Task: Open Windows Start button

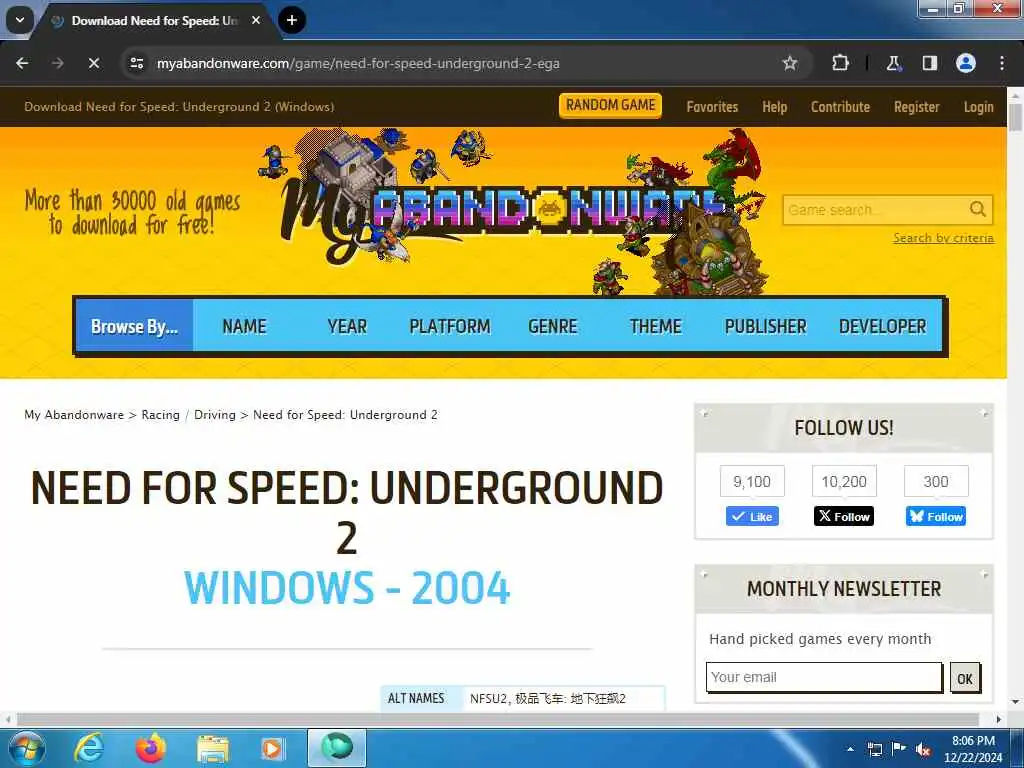Action: pos(26,748)
